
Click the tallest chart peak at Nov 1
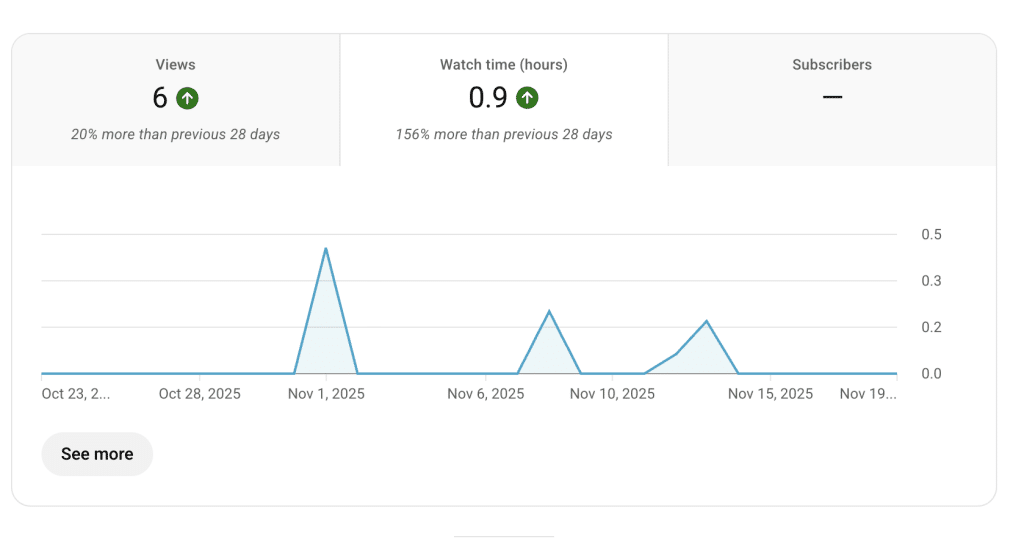pyautogui.click(x=326, y=249)
